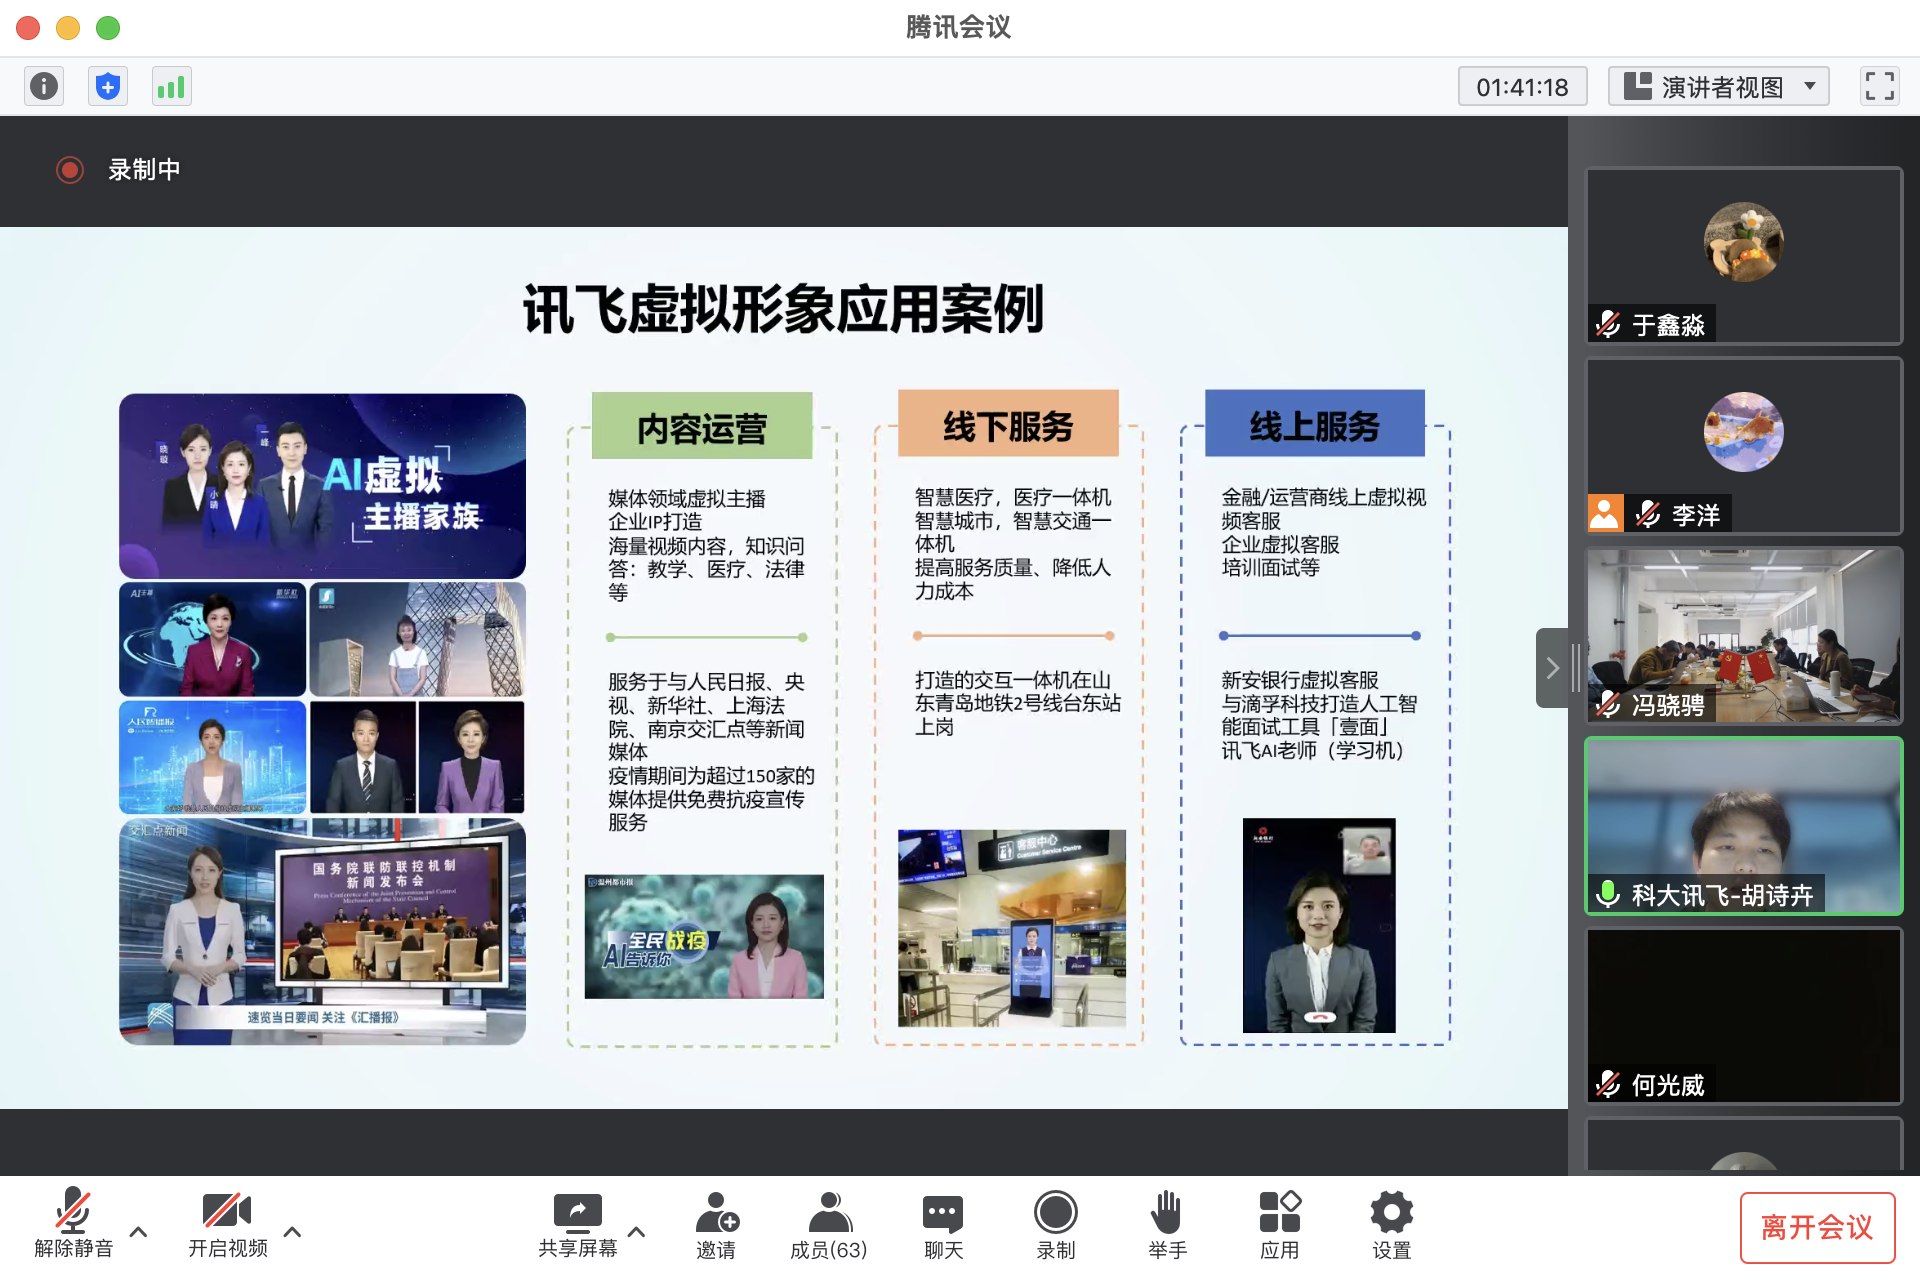Click 离开会议 to leave the meeting

pos(1817,1227)
